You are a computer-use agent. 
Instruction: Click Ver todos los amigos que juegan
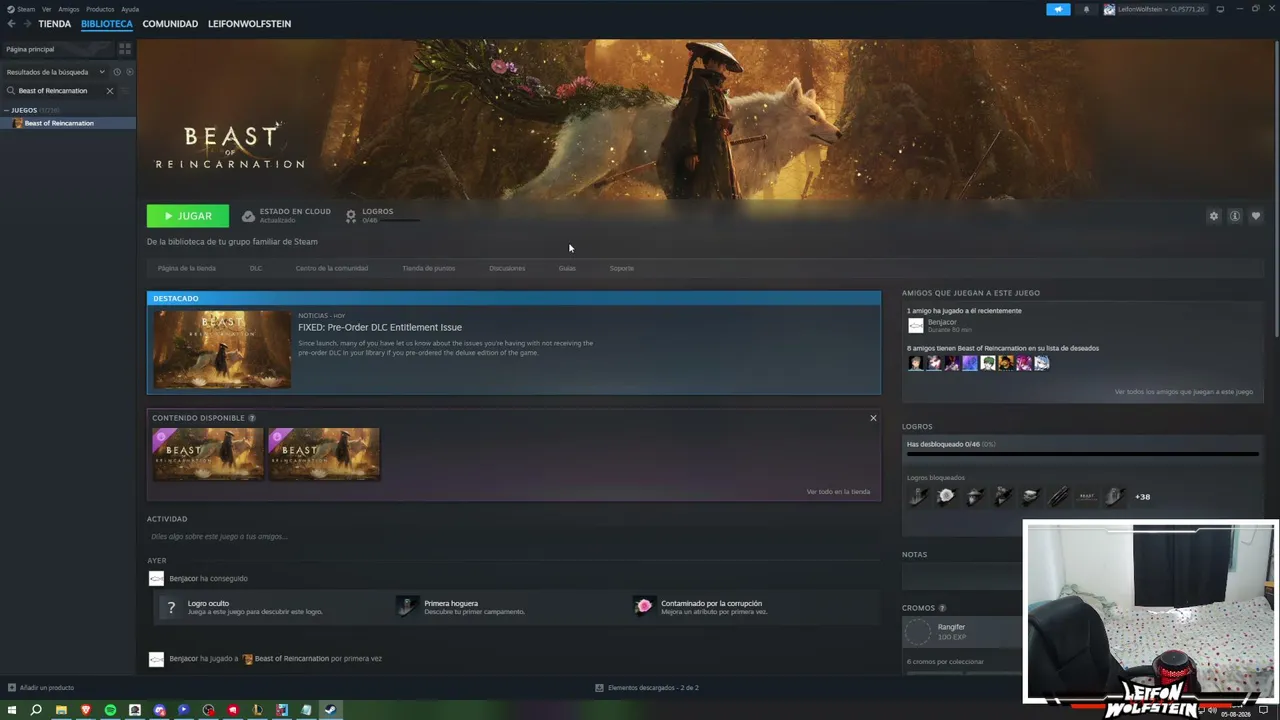click(x=1184, y=392)
